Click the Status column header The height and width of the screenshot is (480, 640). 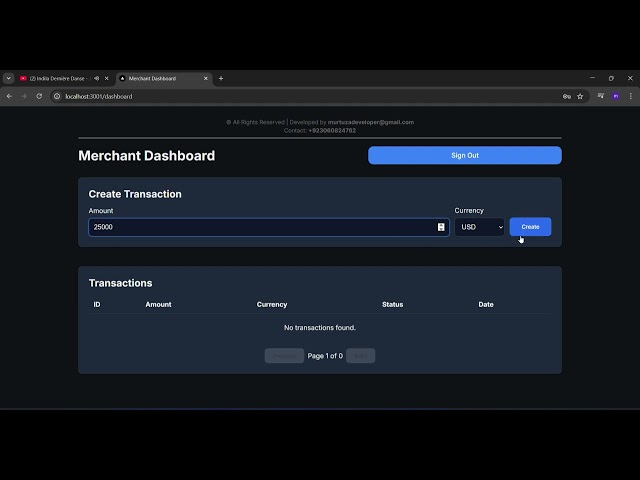point(393,304)
